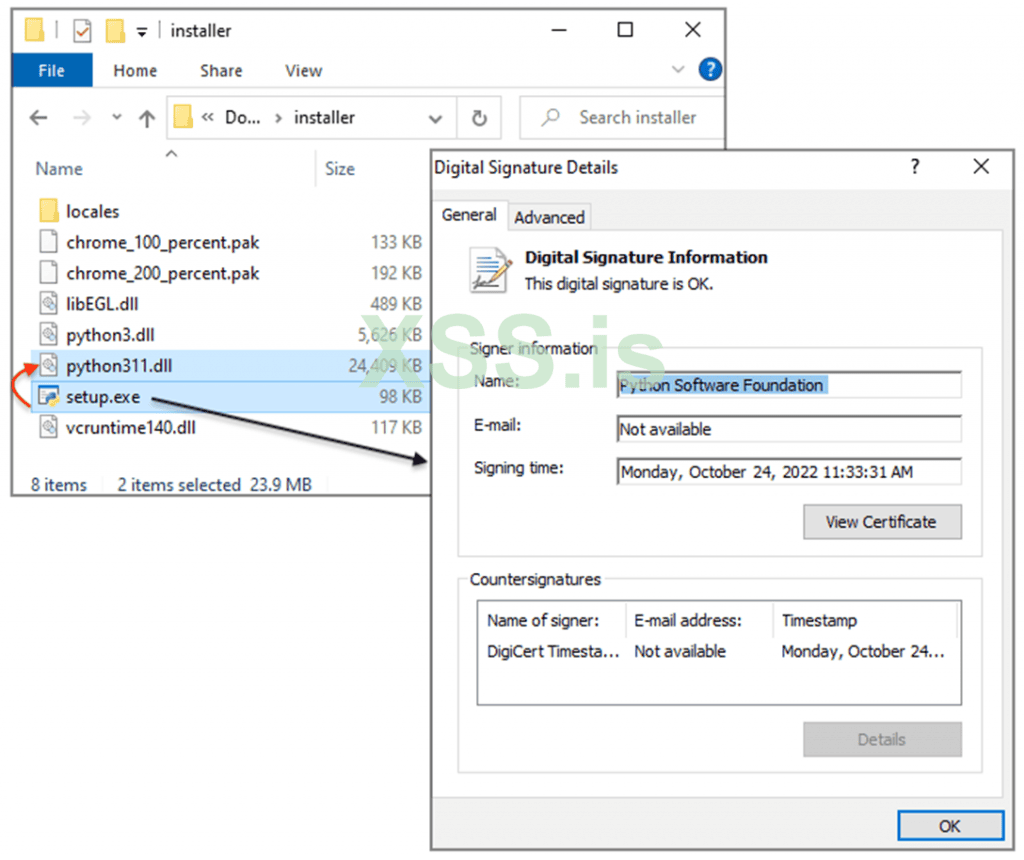Screen dimensions: 1024x860
Task: Click the setup.exe application icon
Action: pos(48,396)
